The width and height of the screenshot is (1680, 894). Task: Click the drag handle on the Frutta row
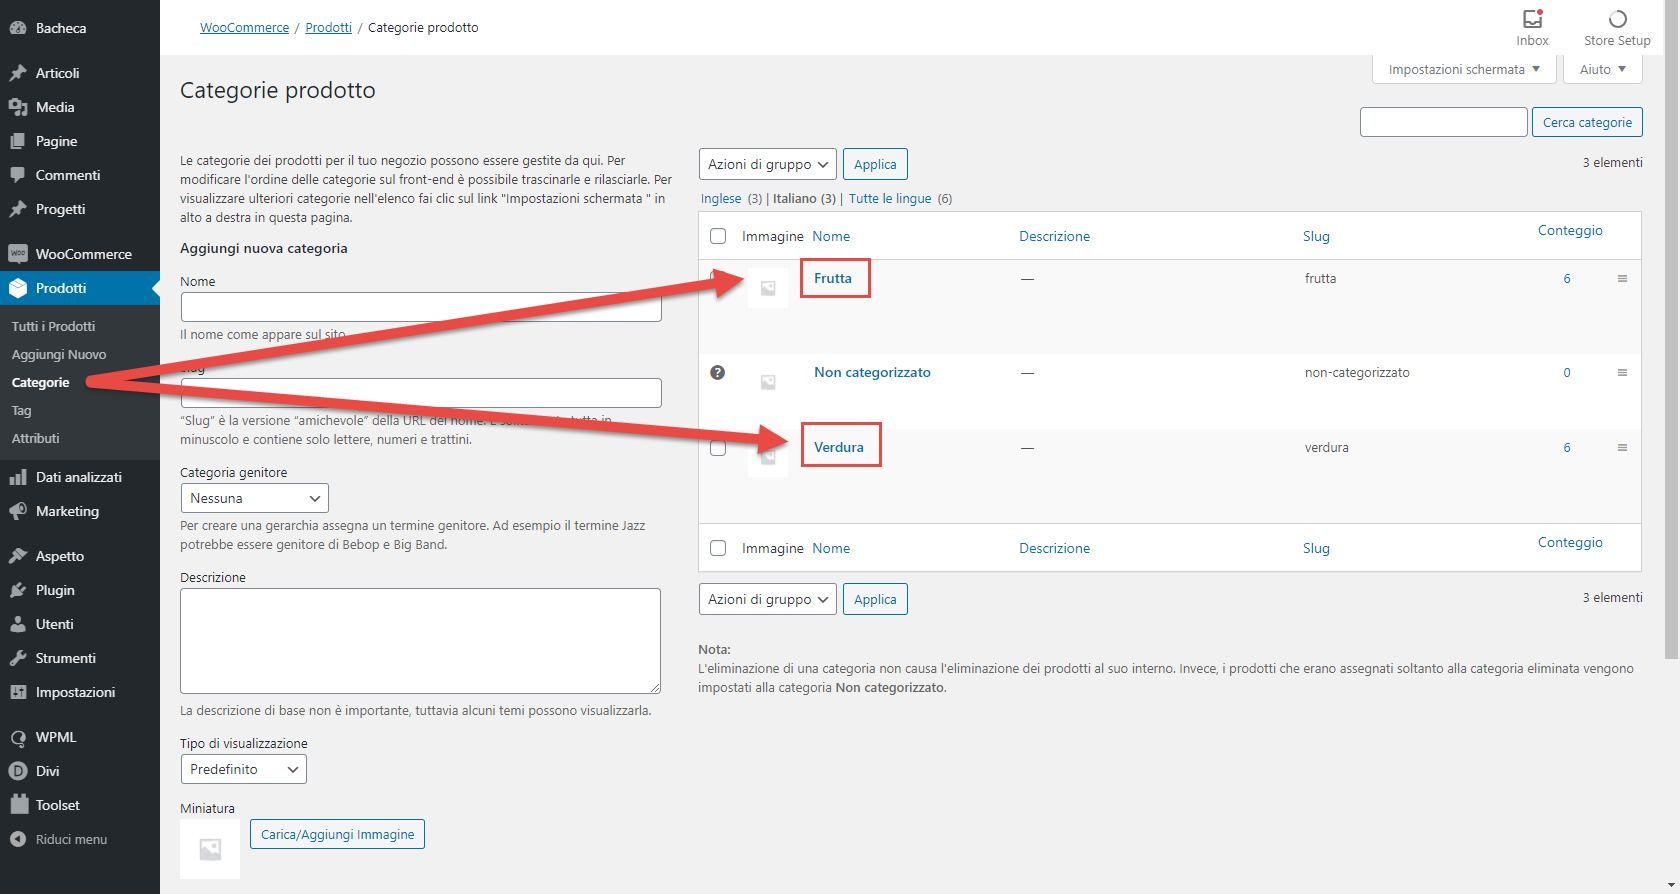tap(1622, 279)
